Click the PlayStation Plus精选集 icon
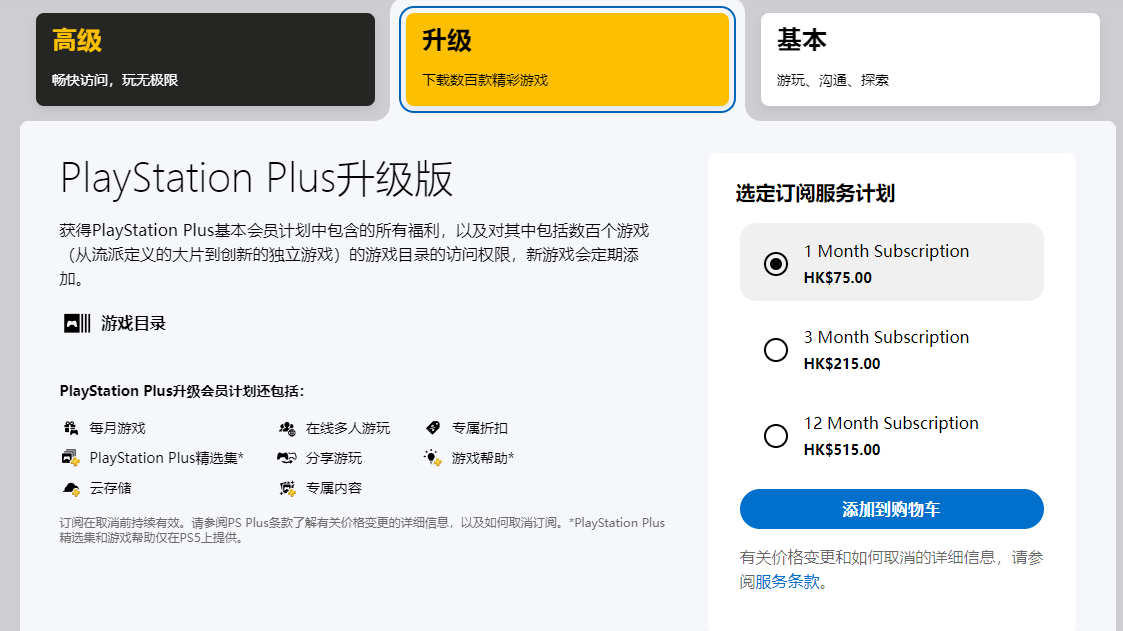Image resolution: width=1123 pixels, height=631 pixels. coord(70,457)
